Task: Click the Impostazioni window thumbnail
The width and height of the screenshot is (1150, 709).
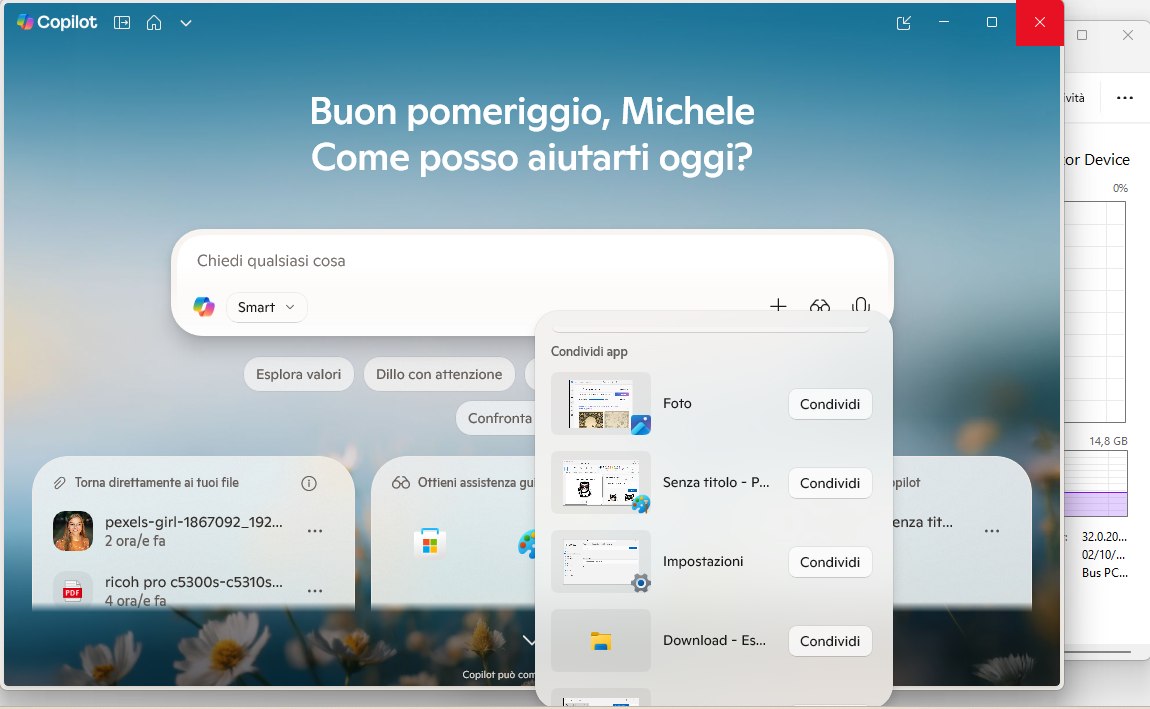Action: (x=601, y=562)
